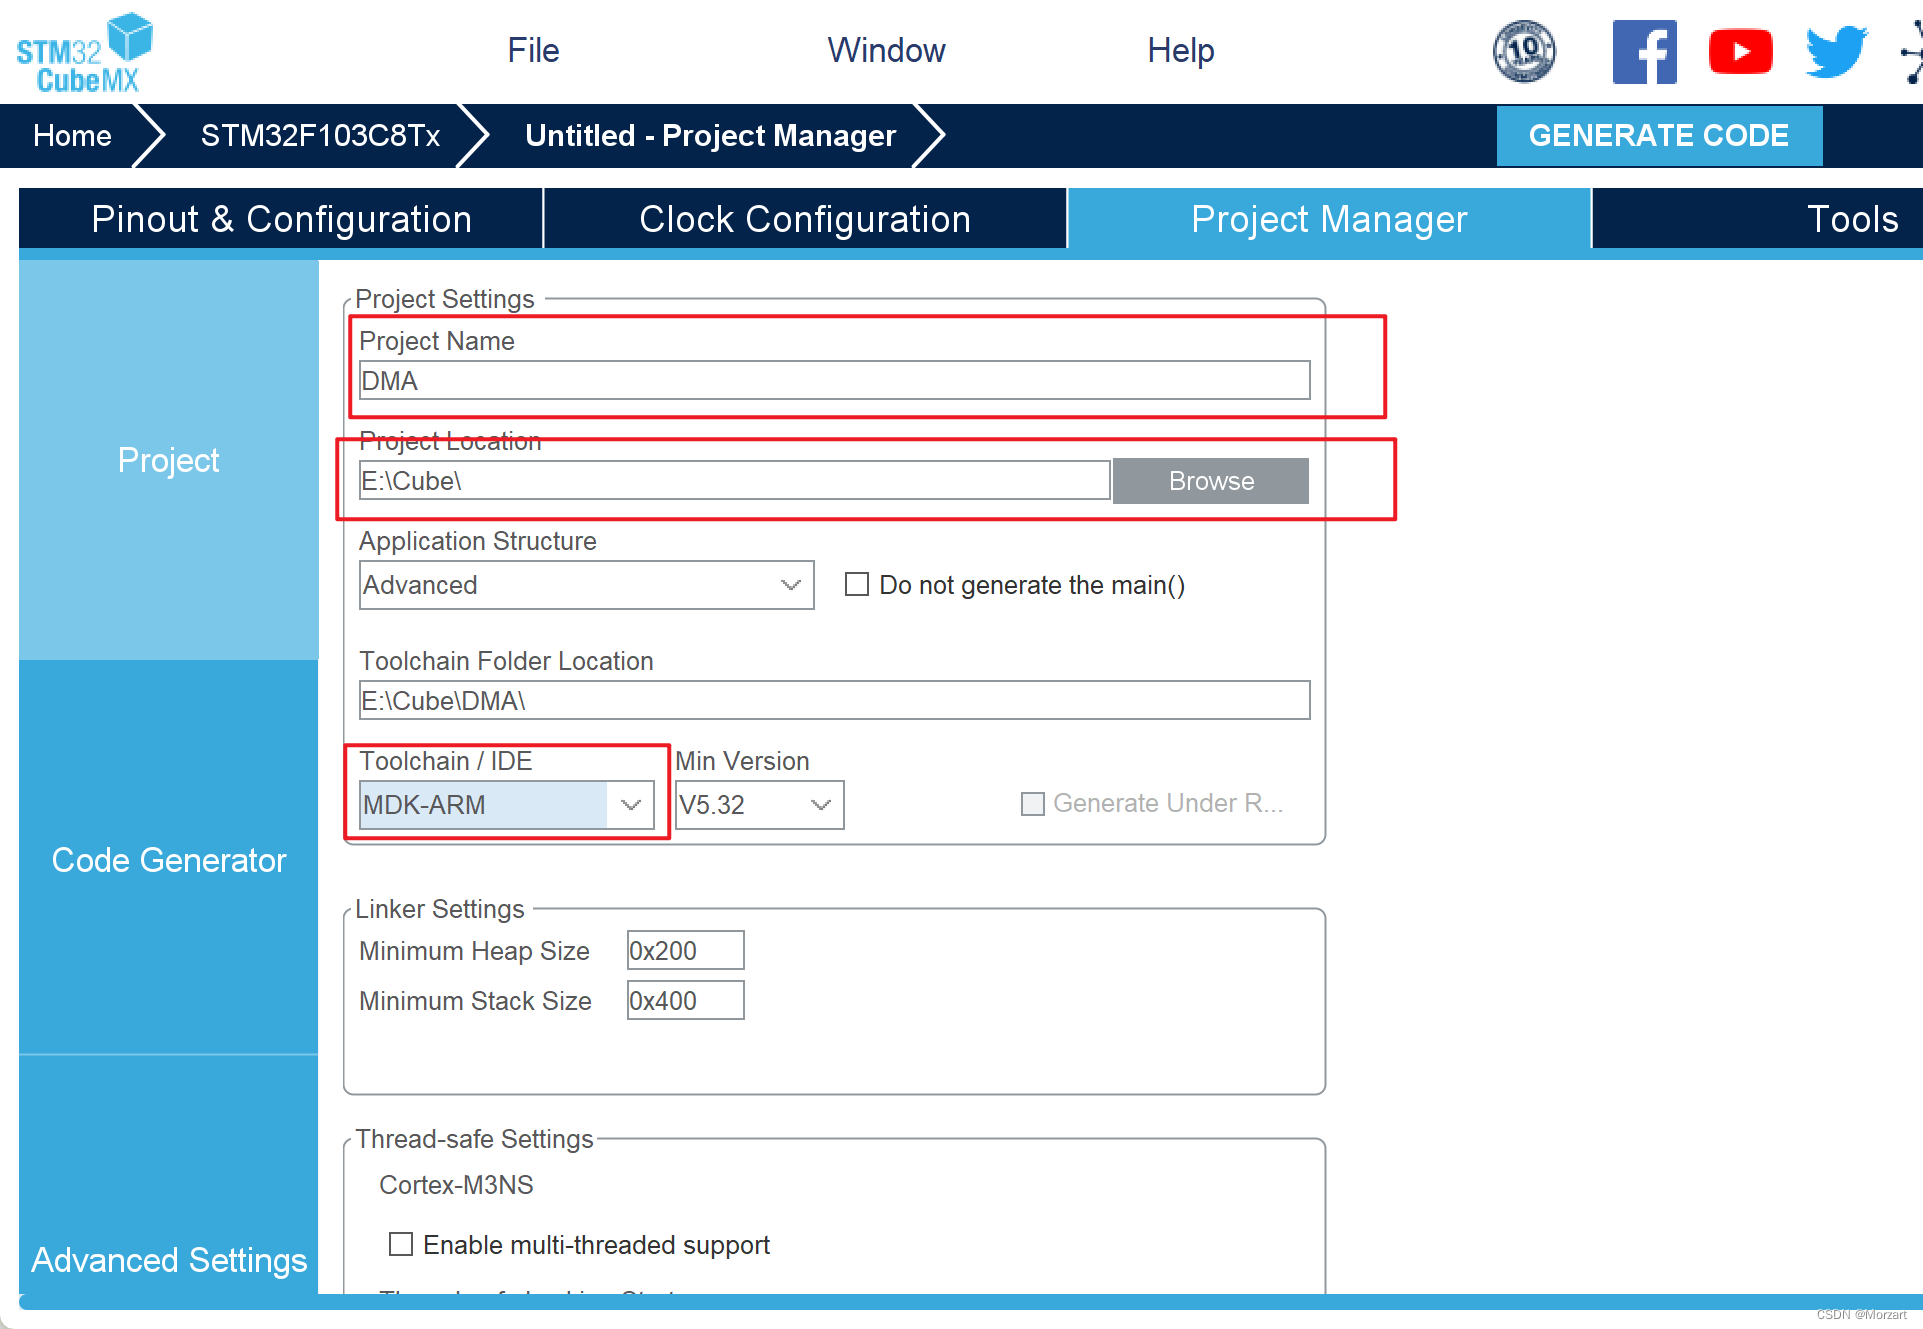Open the Toolchain / IDE MDK-ARM dropdown
1923x1329 pixels.
click(506, 805)
